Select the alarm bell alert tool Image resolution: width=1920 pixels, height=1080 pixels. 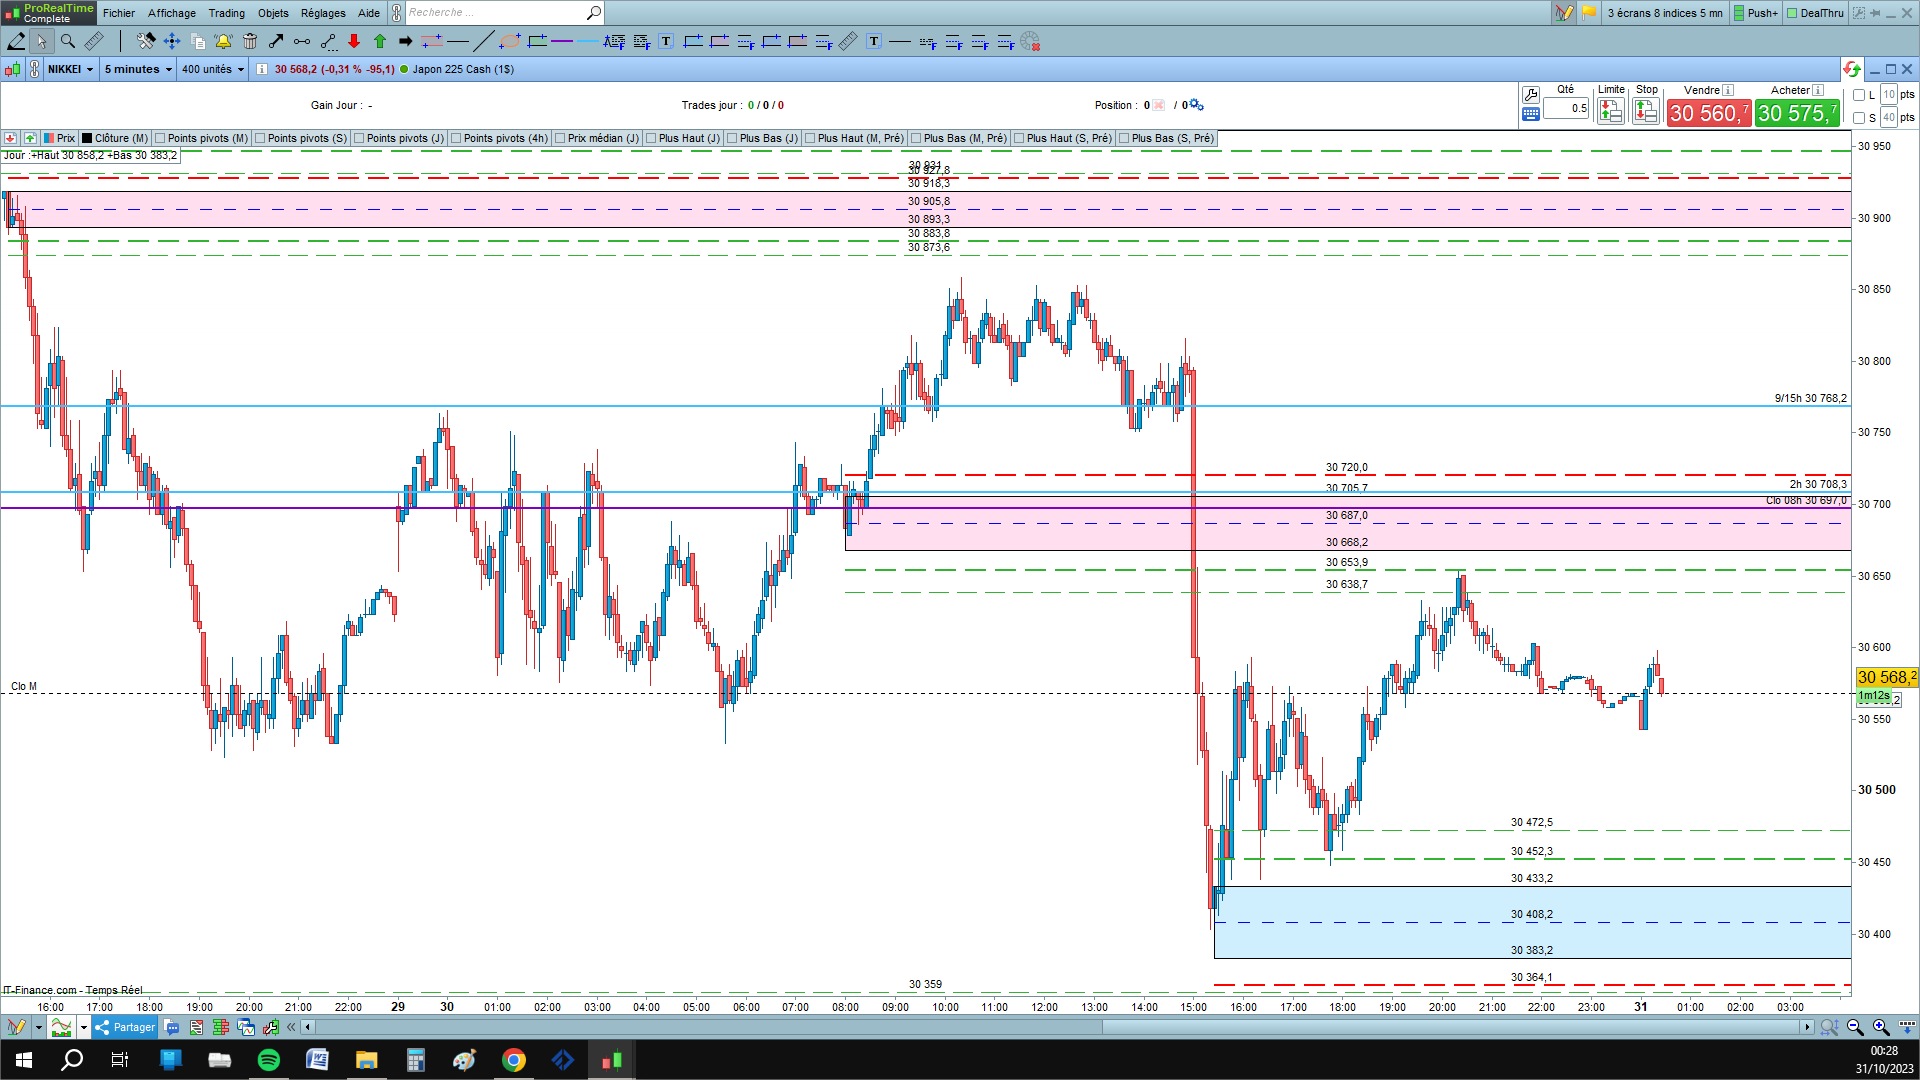pos(223,41)
